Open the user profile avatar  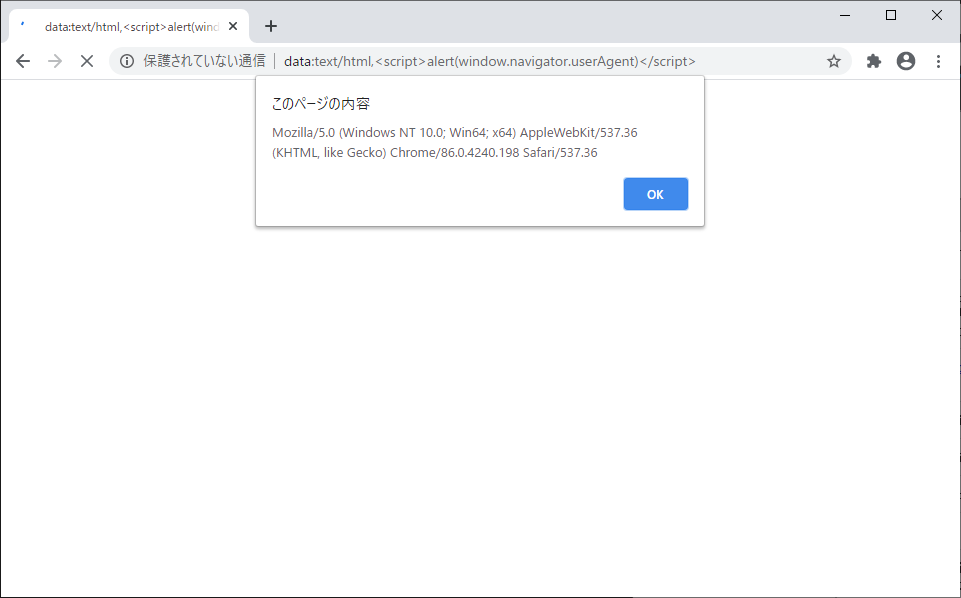pos(906,61)
